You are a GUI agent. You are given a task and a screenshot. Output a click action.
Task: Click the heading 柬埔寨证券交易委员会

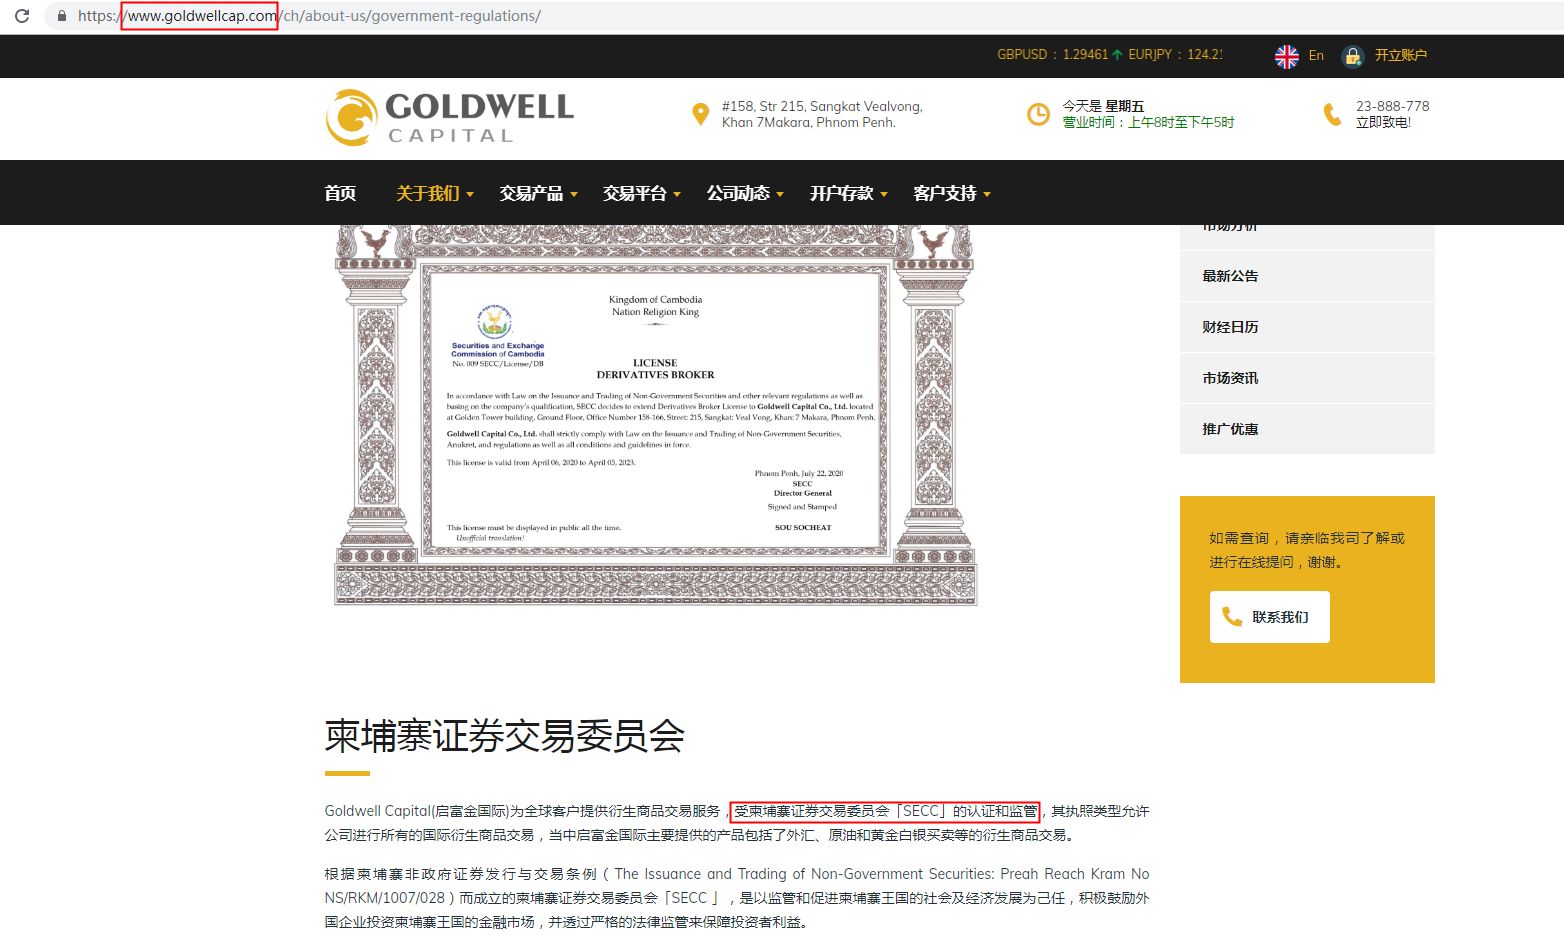point(504,737)
